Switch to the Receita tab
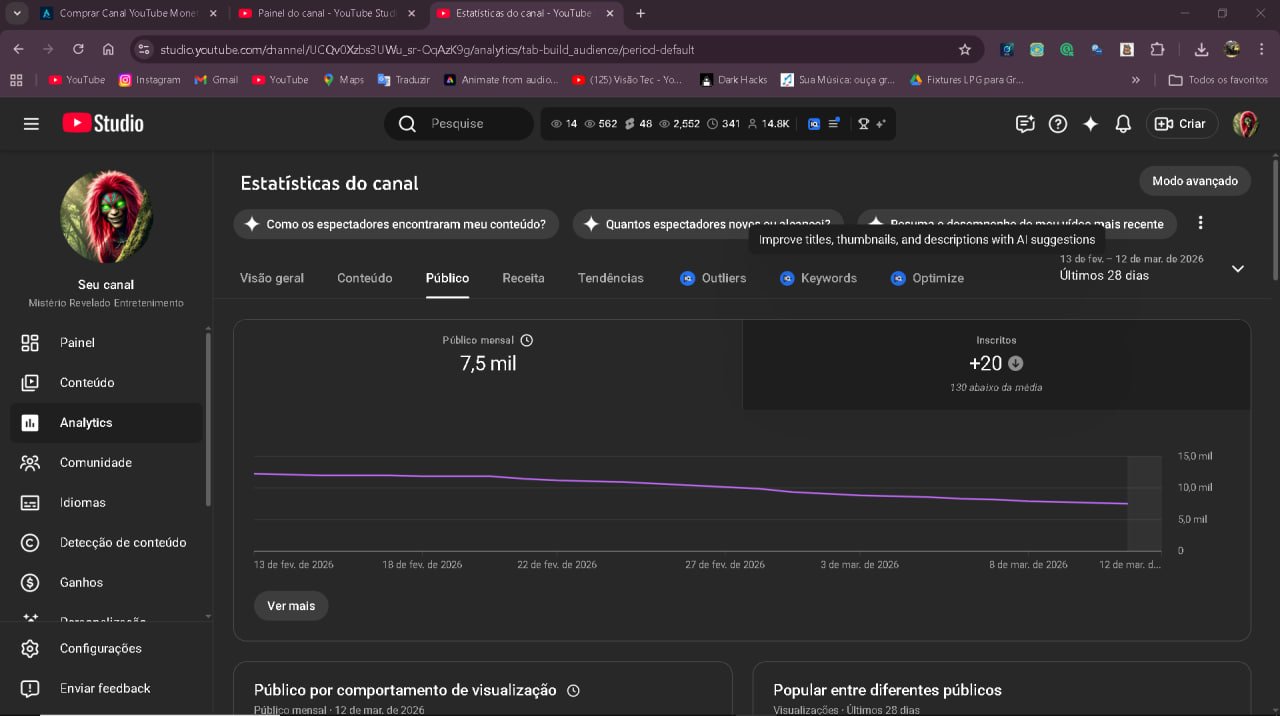Viewport: 1280px width, 716px height. [523, 278]
